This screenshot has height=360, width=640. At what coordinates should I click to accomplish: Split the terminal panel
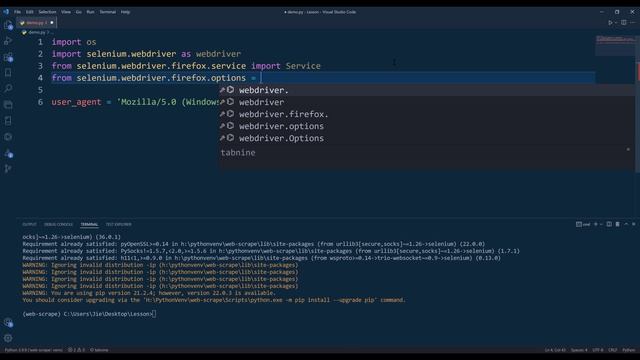(x=609, y=224)
